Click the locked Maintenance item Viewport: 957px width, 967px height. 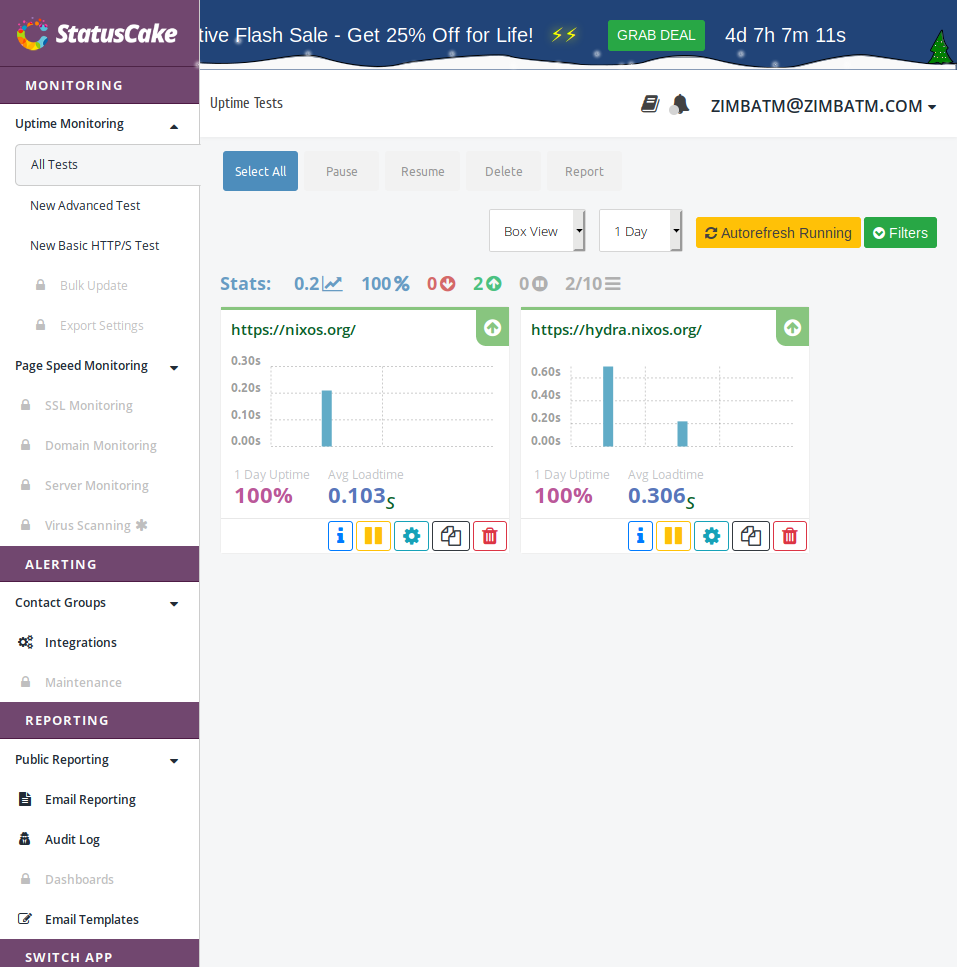click(71, 683)
